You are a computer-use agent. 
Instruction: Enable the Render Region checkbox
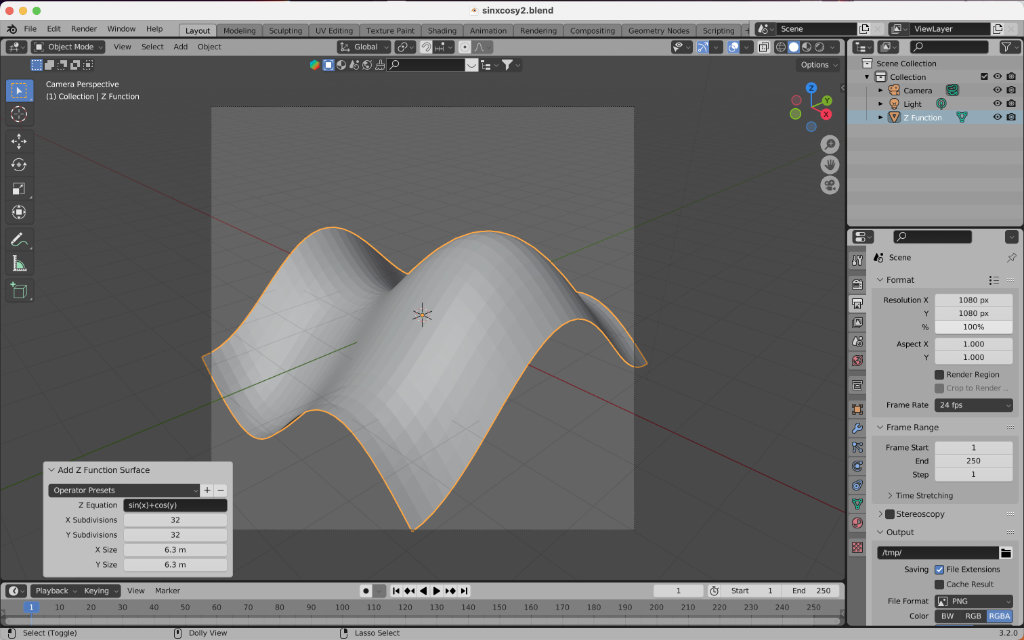939,375
